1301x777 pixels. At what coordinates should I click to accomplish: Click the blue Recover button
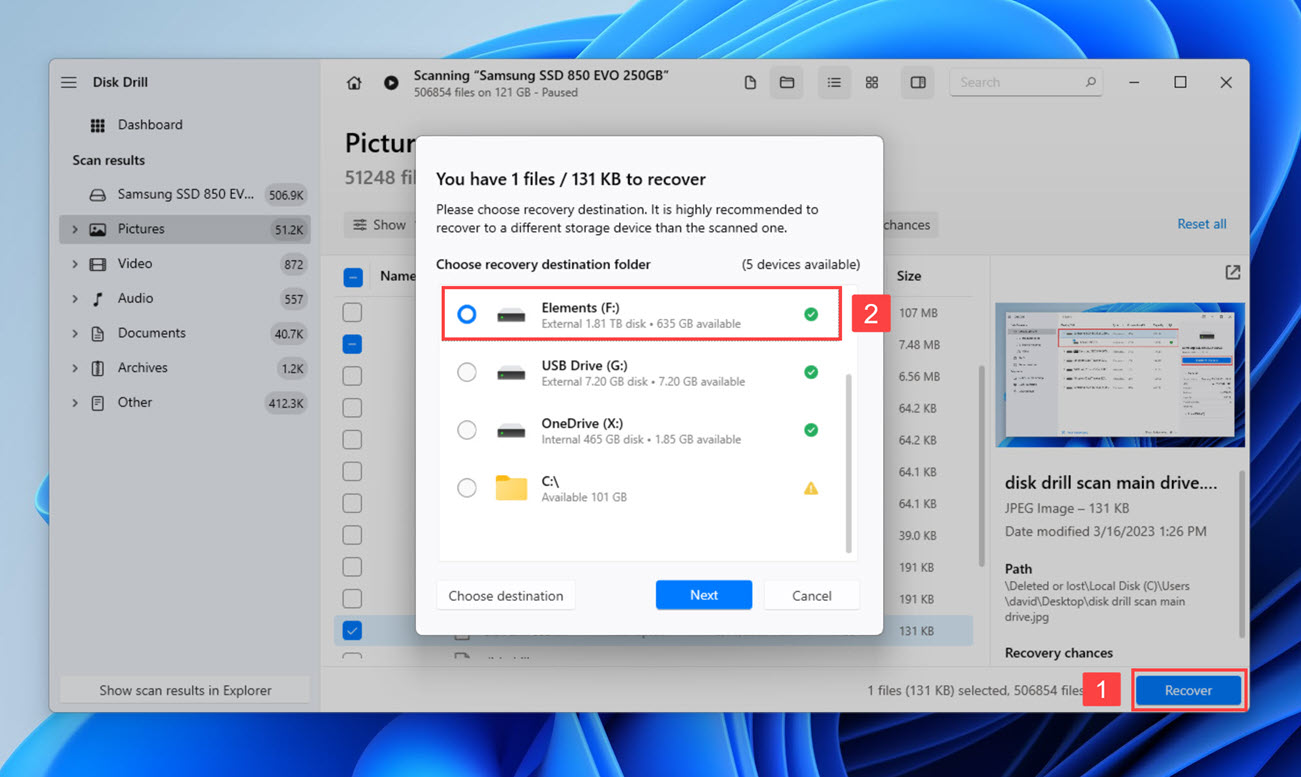(1188, 690)
